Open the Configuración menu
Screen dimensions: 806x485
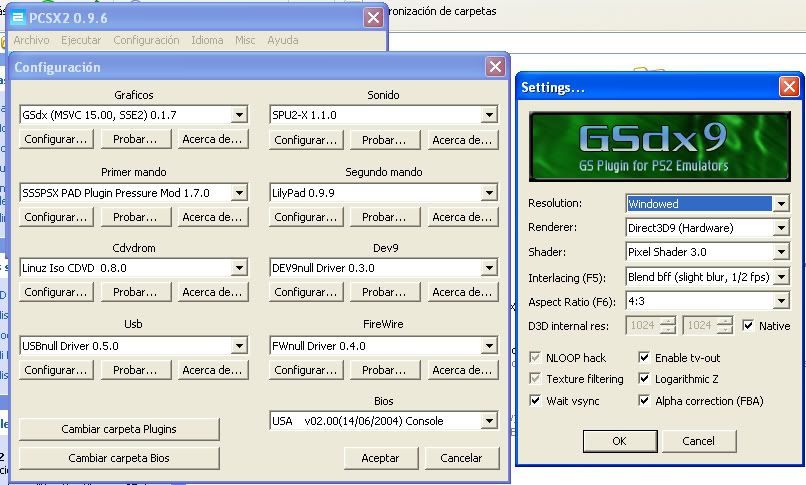point(146,40)
